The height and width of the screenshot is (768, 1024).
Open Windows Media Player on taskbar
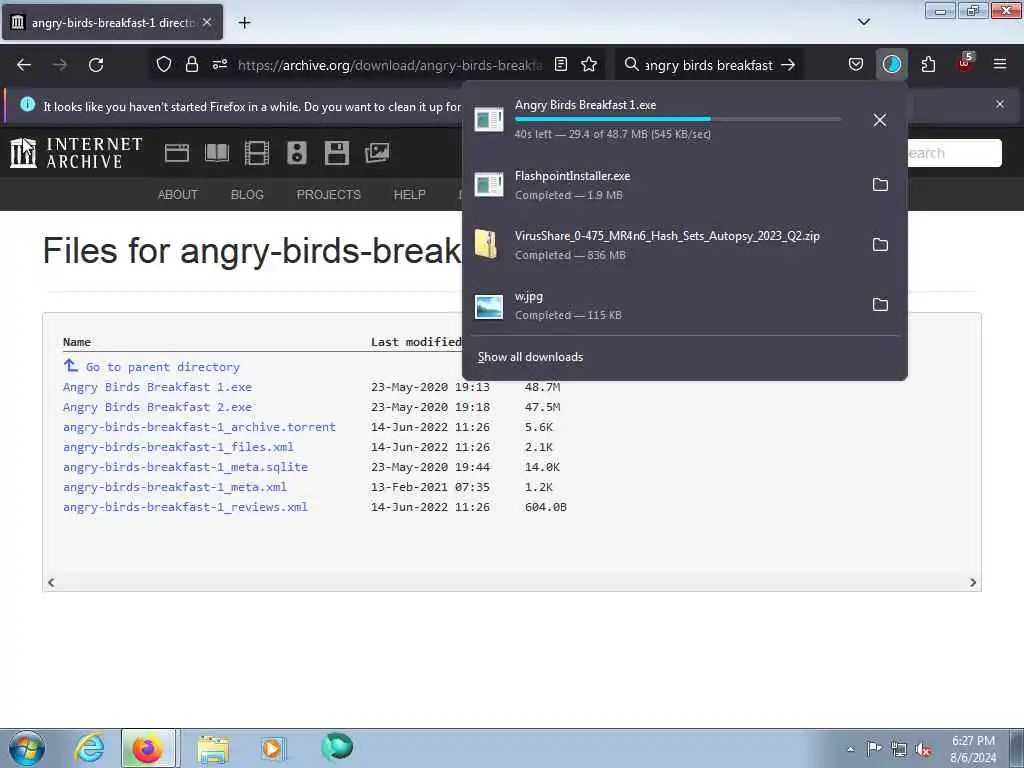click(272, 748)
